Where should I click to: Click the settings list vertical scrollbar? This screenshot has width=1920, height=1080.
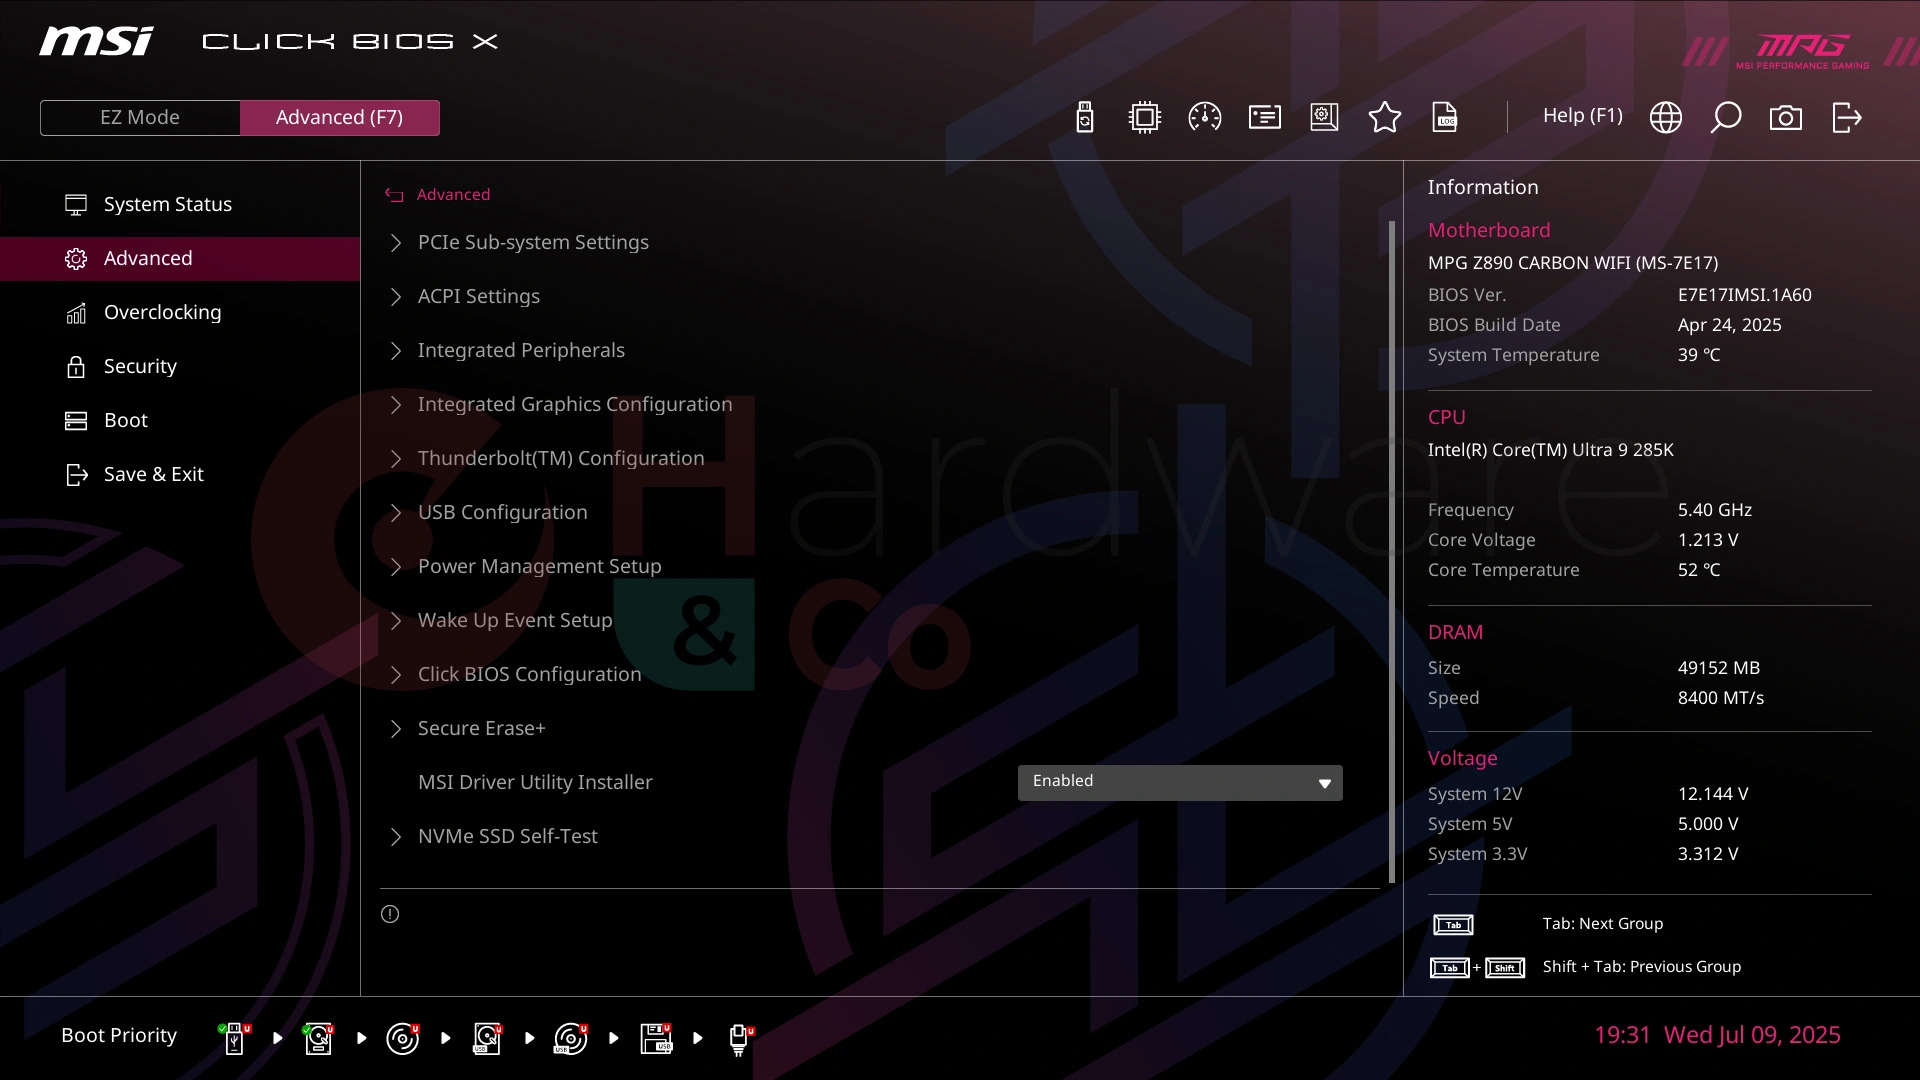(x=1392, y=552)
